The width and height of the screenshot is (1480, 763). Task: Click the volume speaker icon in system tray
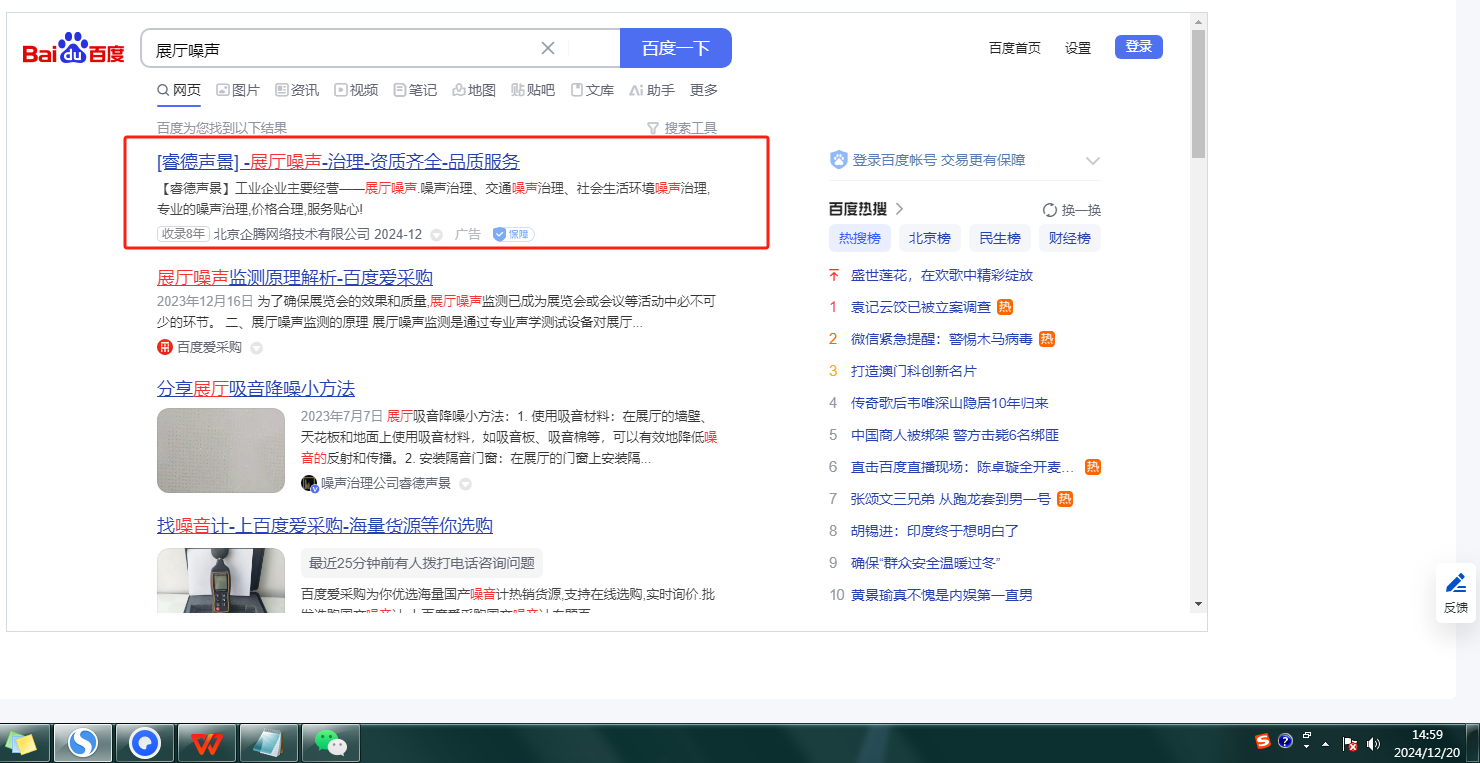click(x=1373, y=744)
